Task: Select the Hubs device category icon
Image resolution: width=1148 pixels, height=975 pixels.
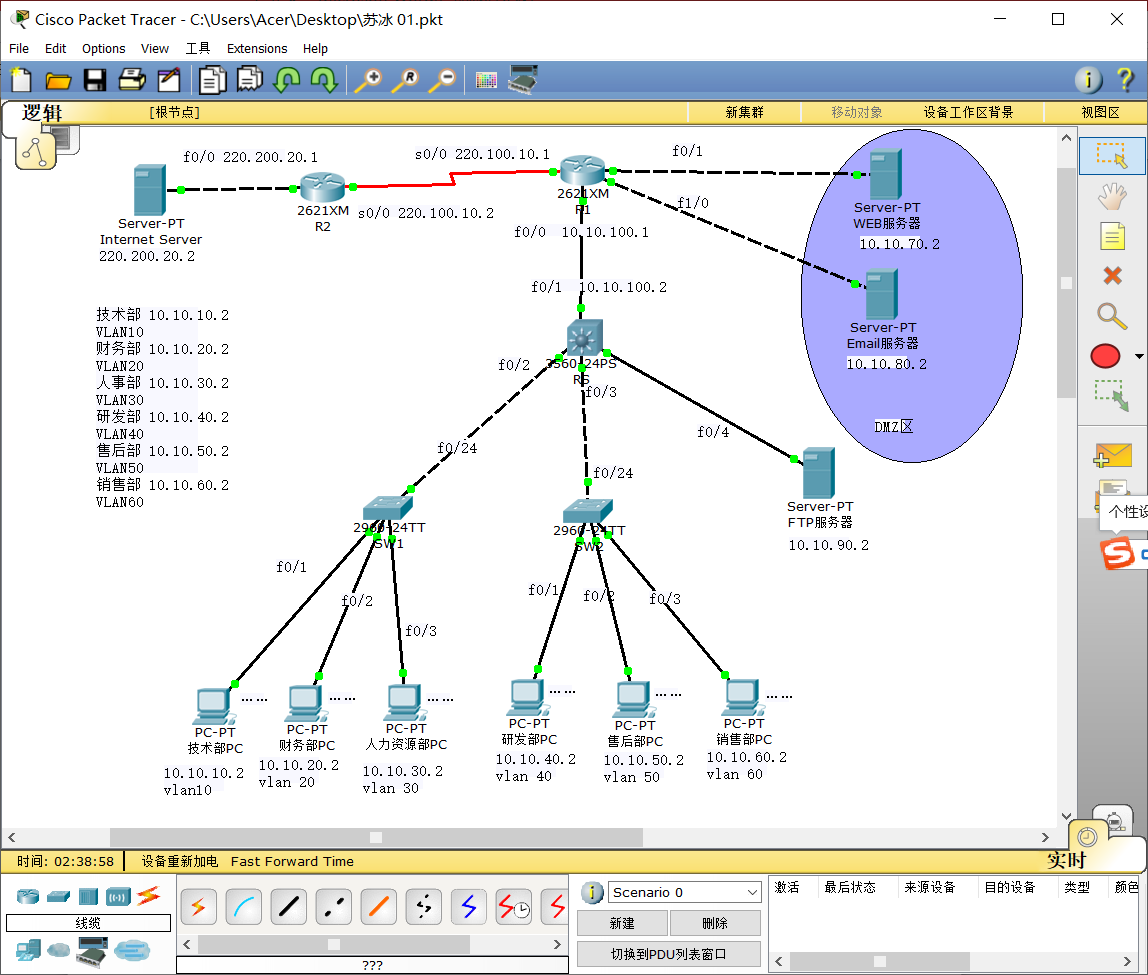Action: pos(88,896)
